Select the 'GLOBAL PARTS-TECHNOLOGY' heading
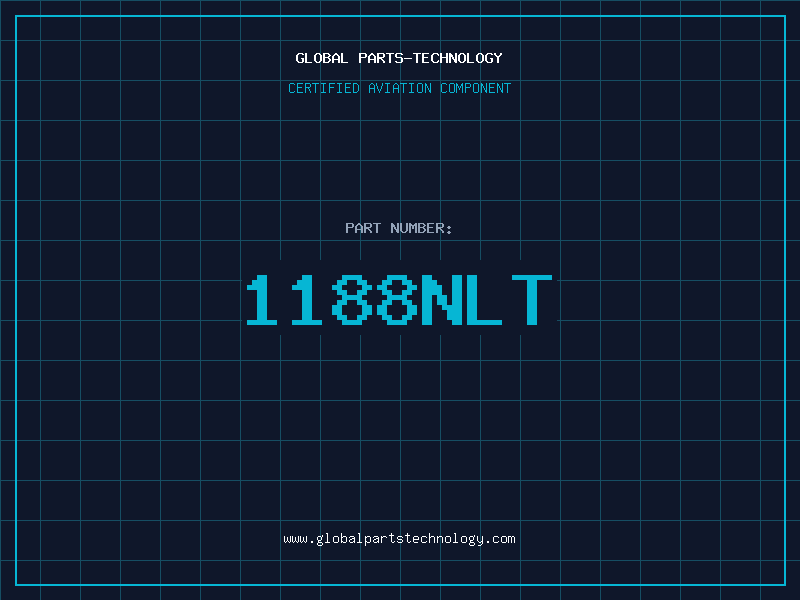 click(399, 58)
